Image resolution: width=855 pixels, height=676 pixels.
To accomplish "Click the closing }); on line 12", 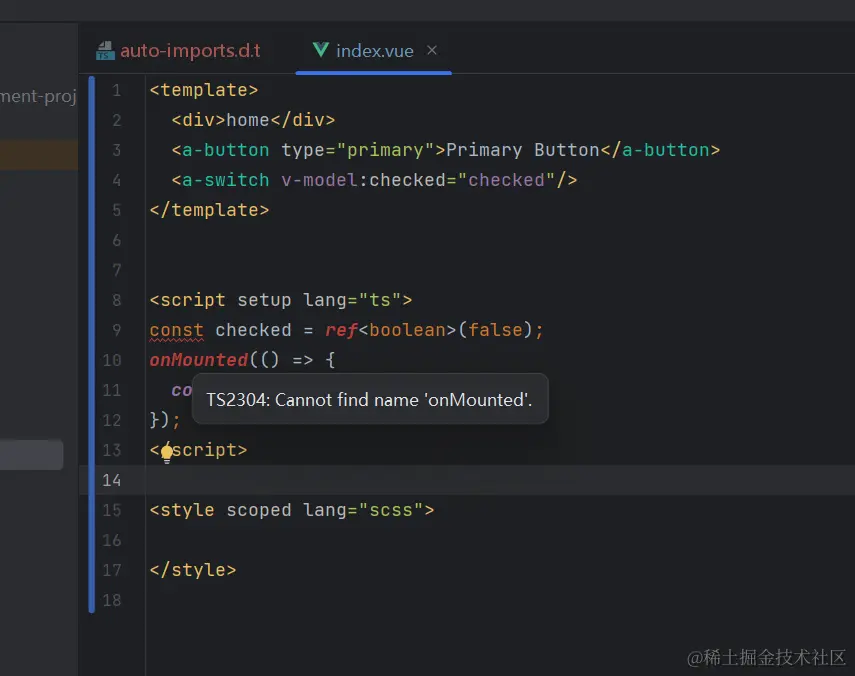I will (165, 420).
